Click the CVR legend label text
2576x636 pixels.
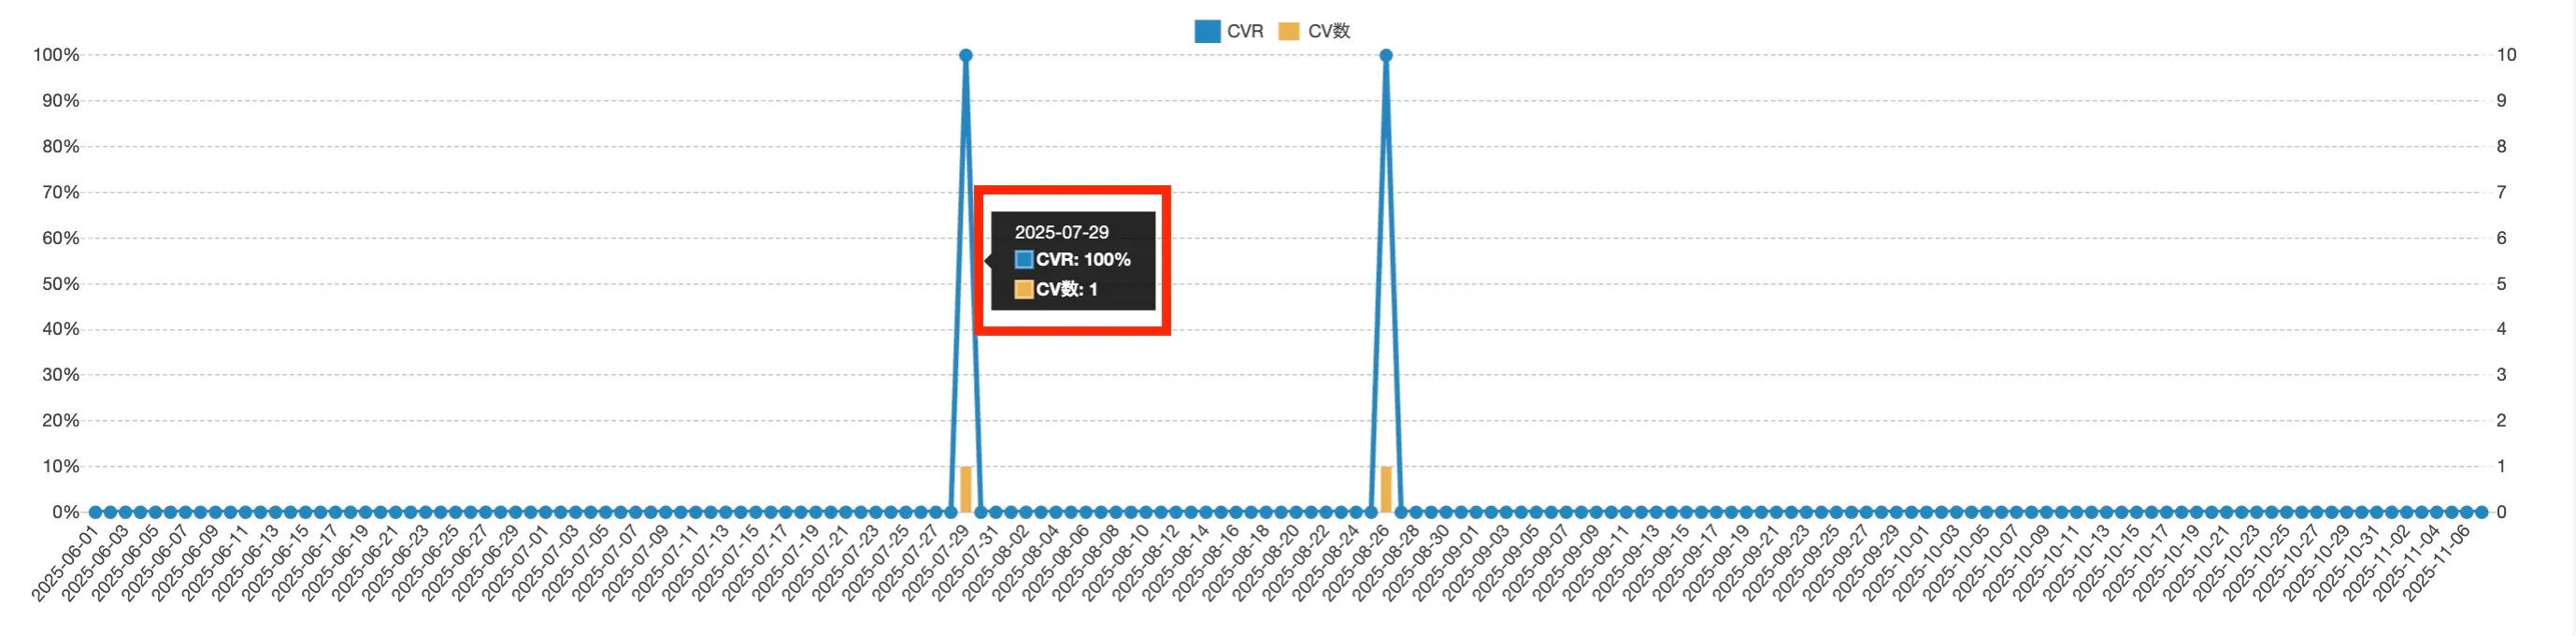1245,31
